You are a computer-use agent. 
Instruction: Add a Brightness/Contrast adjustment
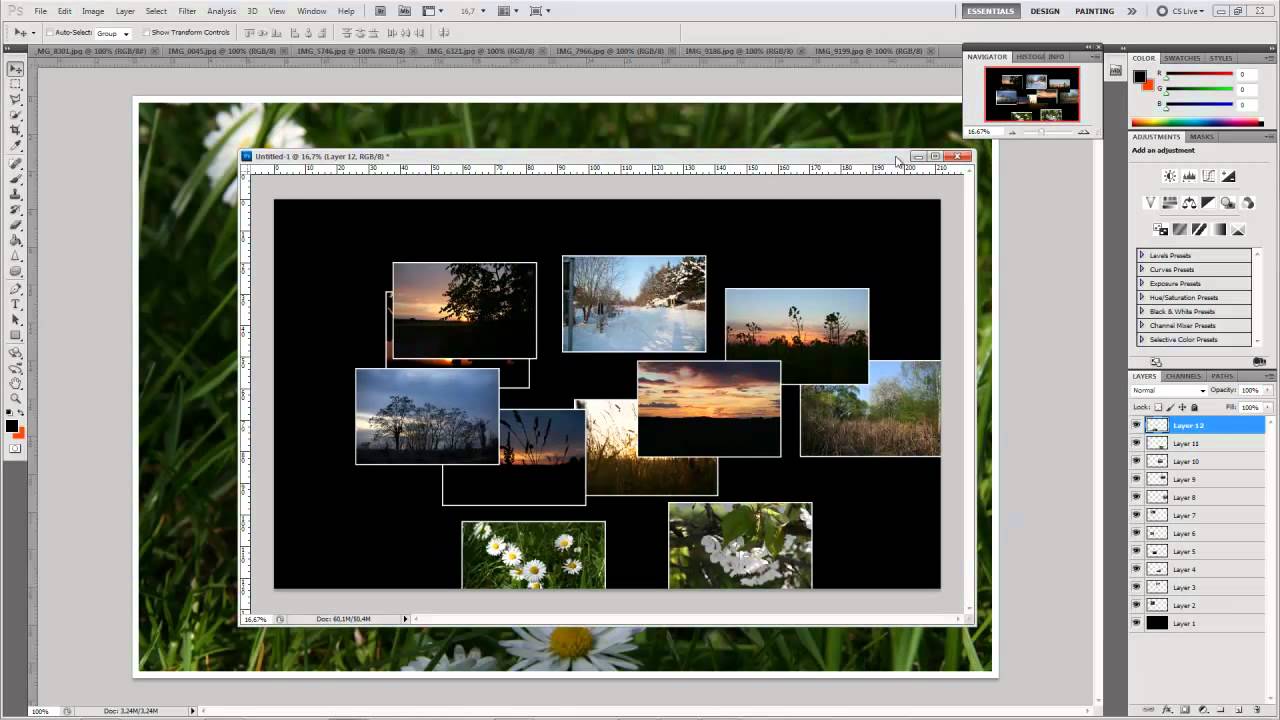pos(1169,176)
